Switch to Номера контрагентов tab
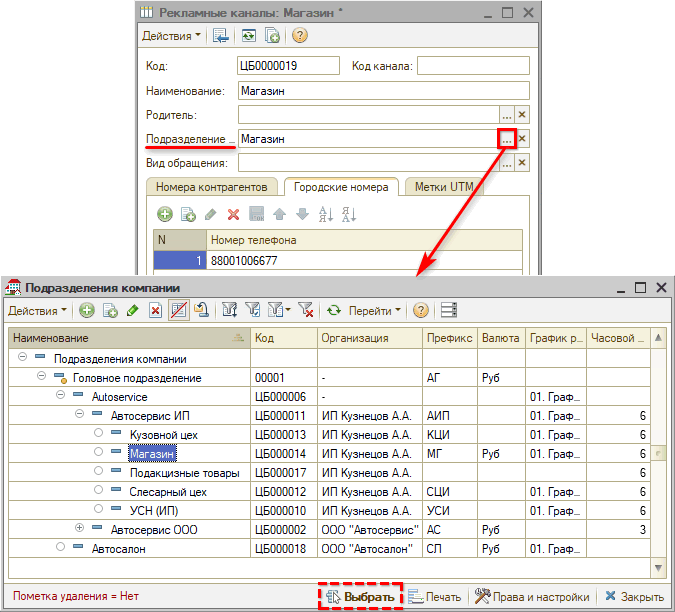 (x=212, y=187)
